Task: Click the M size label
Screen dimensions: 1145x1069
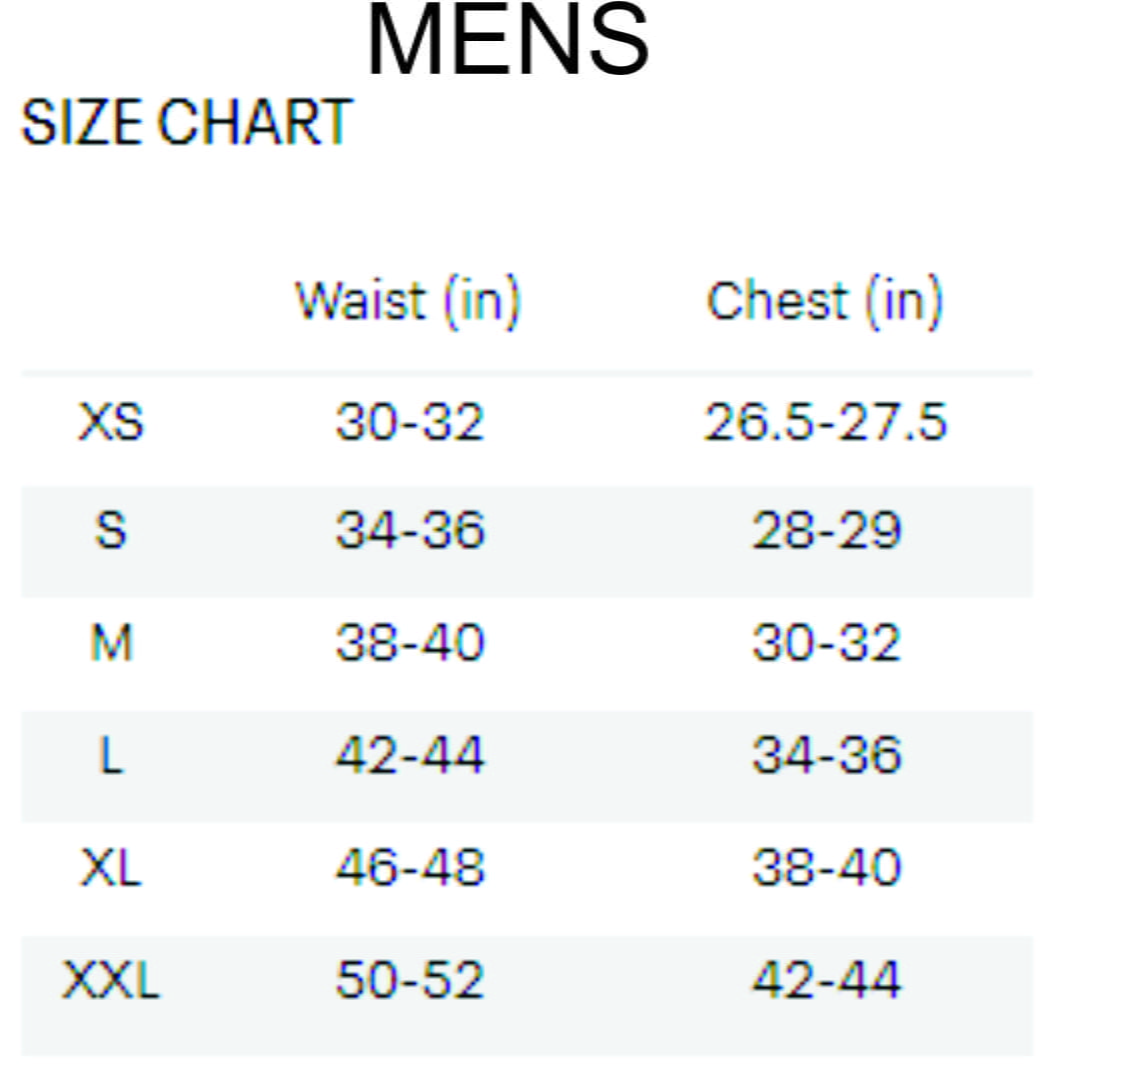Action: point(111,642)
